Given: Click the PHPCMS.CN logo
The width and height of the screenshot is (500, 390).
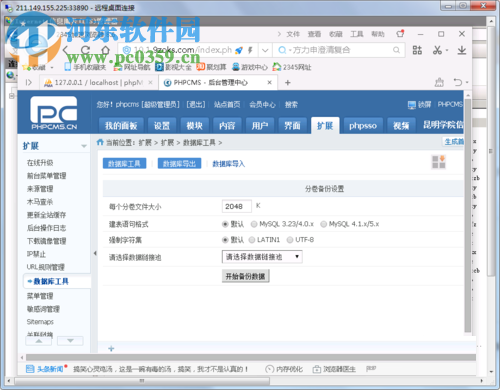Looking at the screenshot, I should tap(54, 113).
